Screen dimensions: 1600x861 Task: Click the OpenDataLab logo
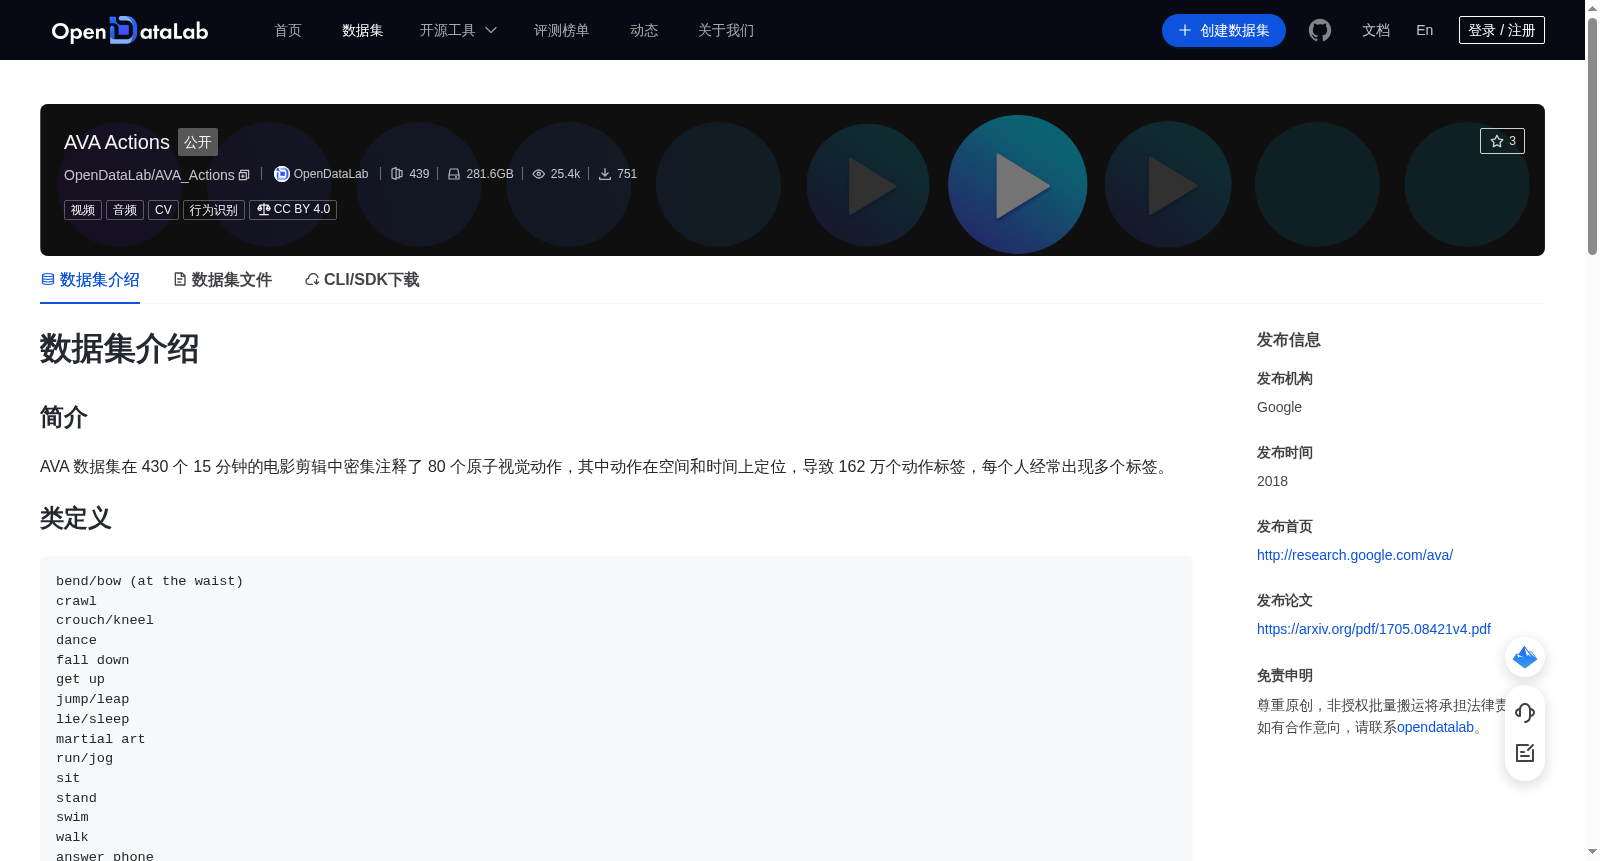point(130,30)
